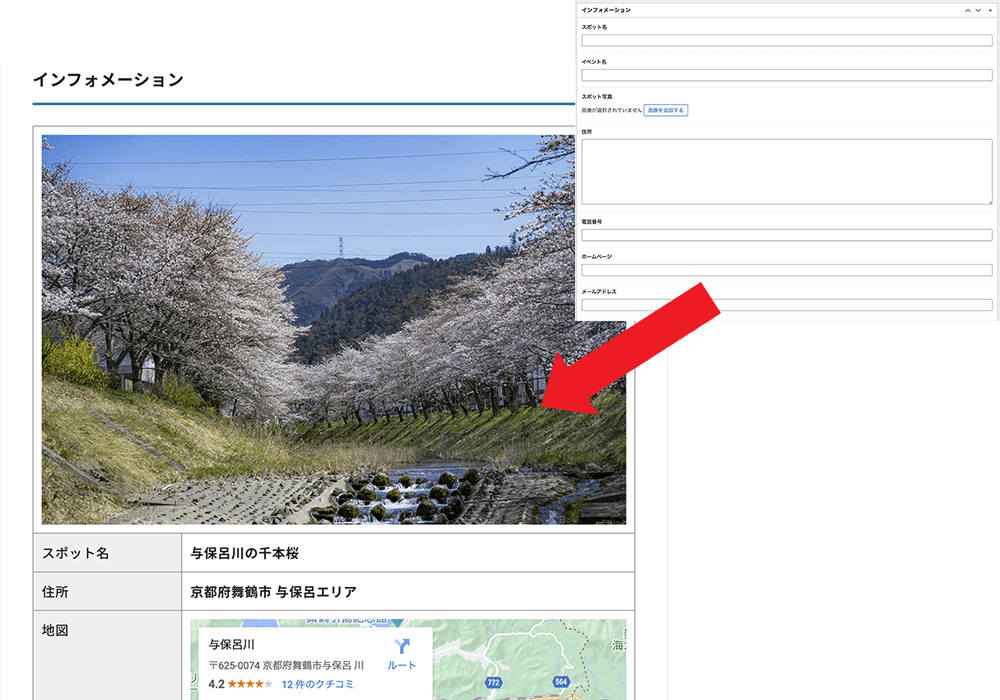Image resolution: width=1000 pixels, height=700 pixels.
Task: Click the 〒625-0074 address in map card
Action: (286, 665)
